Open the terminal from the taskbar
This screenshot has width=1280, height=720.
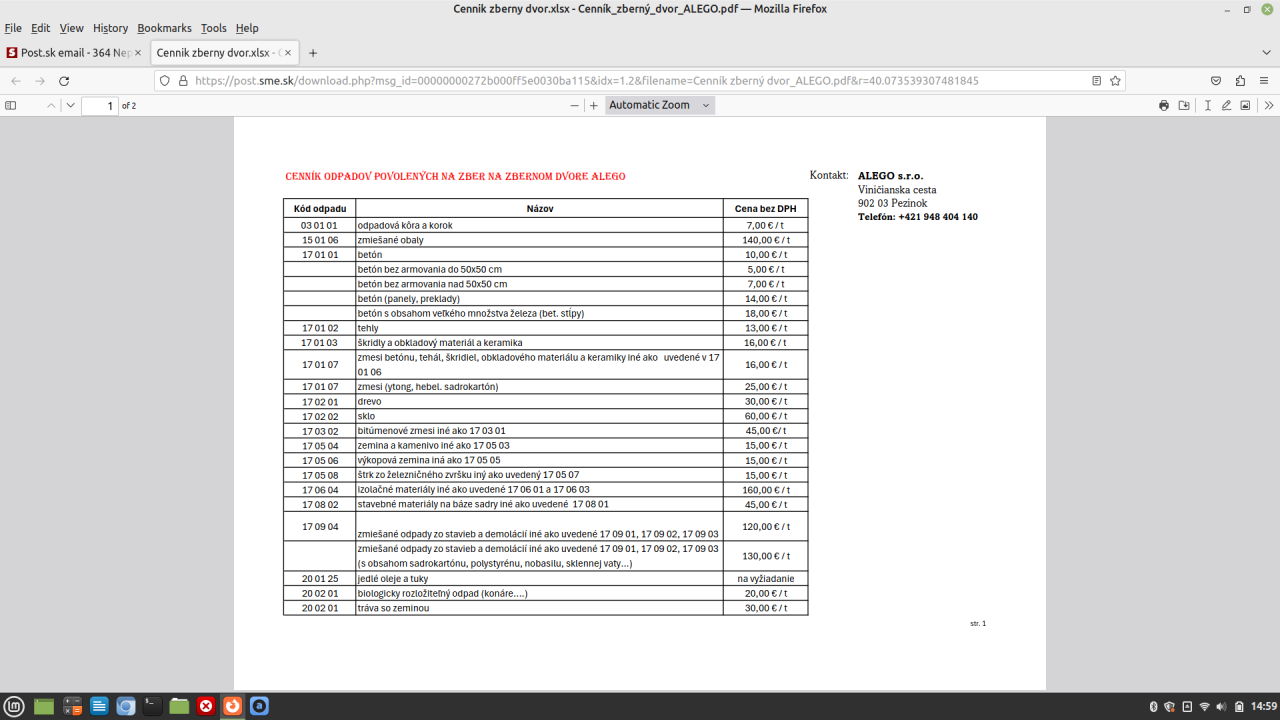(x=152, y=706)
